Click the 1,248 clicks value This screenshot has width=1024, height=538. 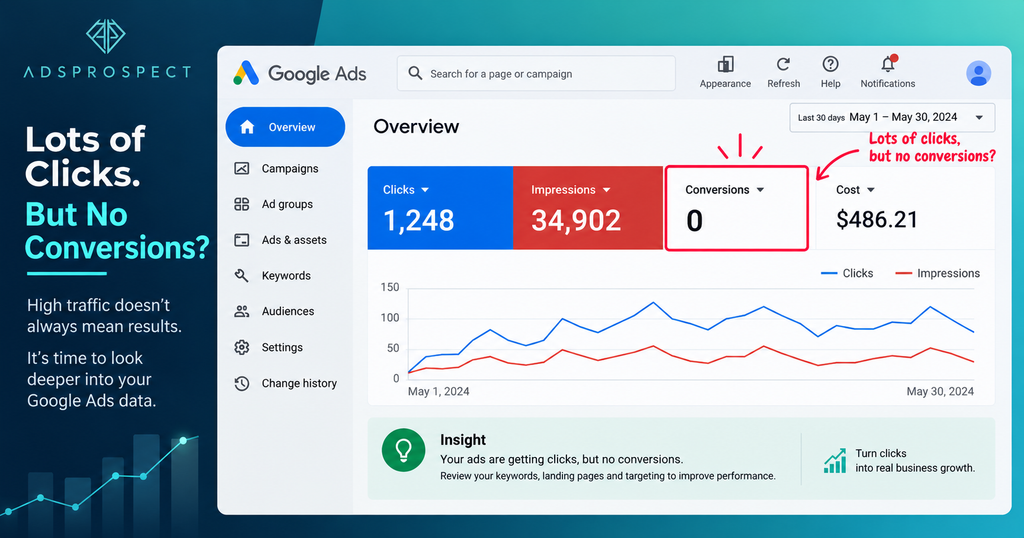tap(418, 221)
